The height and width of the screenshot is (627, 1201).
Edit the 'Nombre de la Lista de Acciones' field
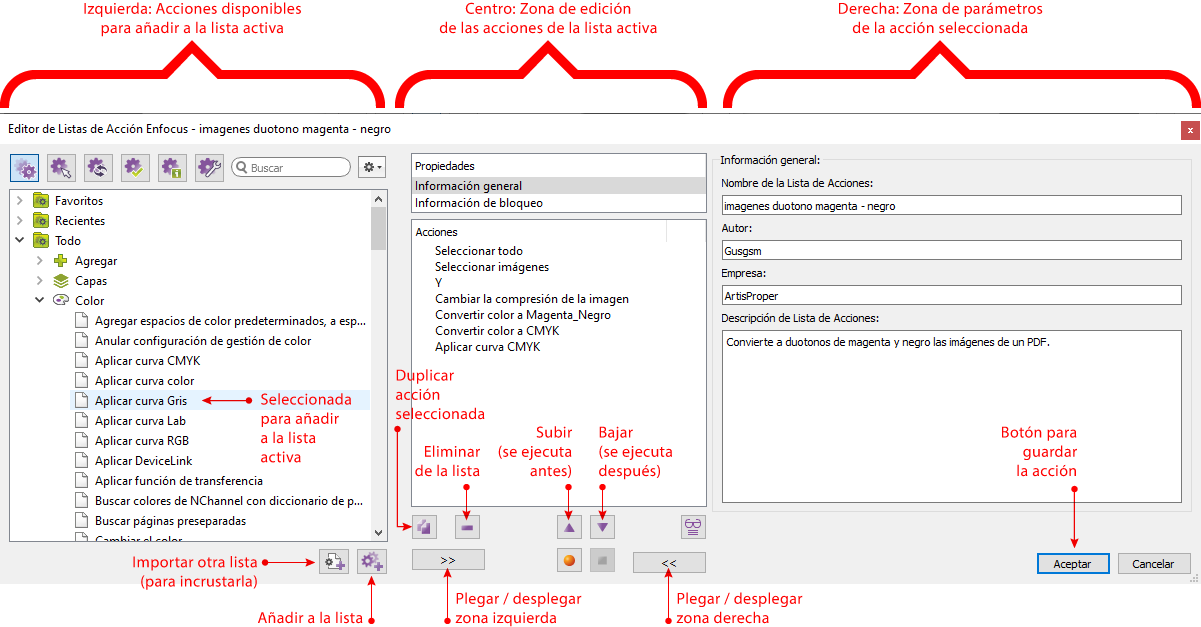coord(951,205)
